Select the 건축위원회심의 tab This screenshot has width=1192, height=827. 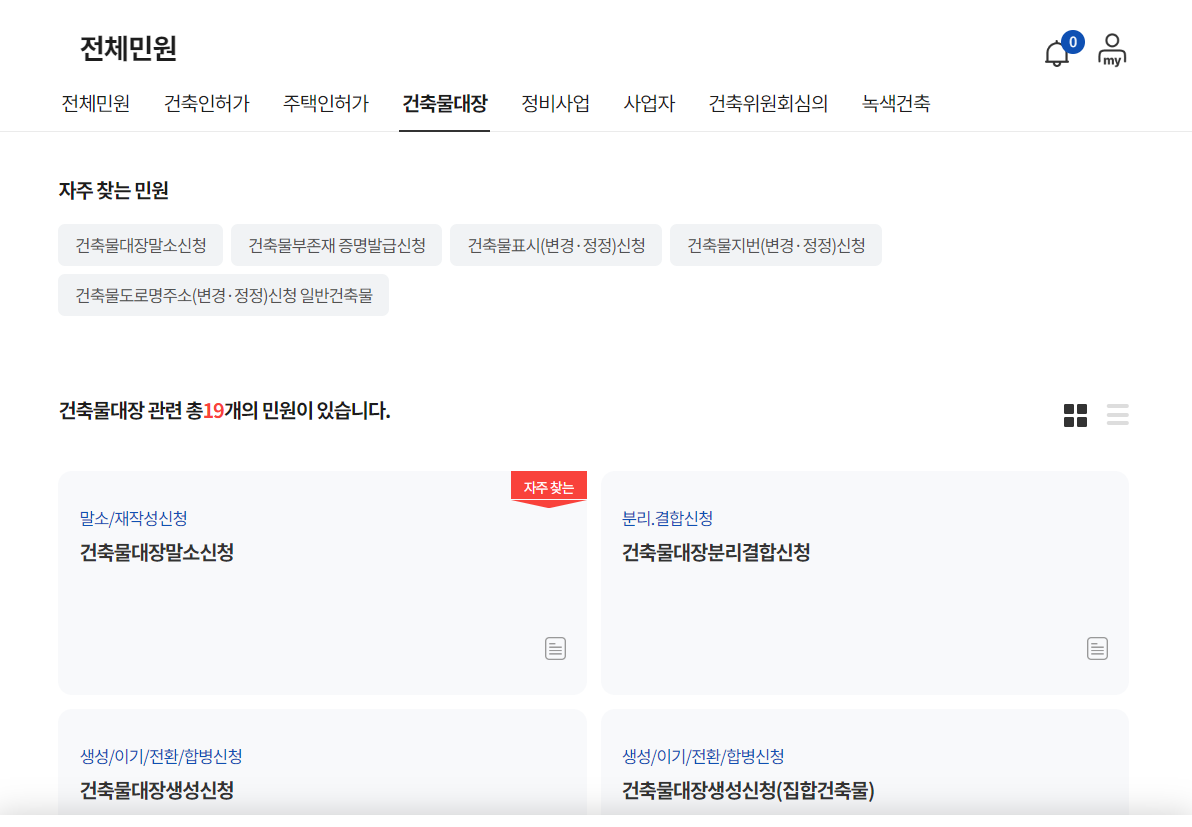tap(768, 103)
